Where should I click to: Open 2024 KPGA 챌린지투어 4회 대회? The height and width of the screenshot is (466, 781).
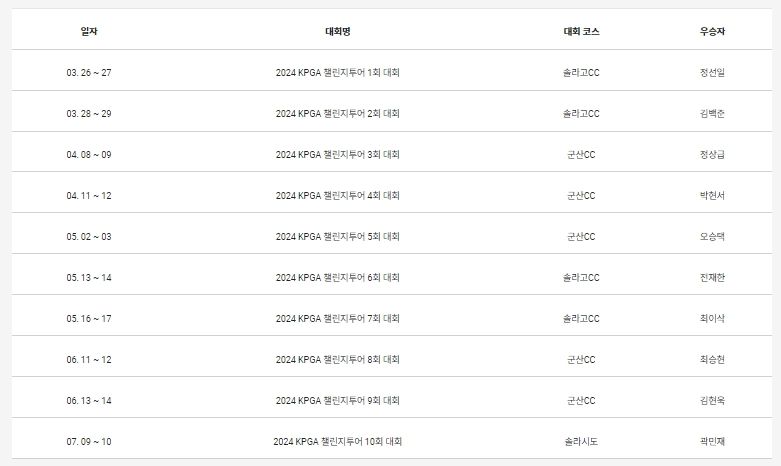[x=337, y=195]
